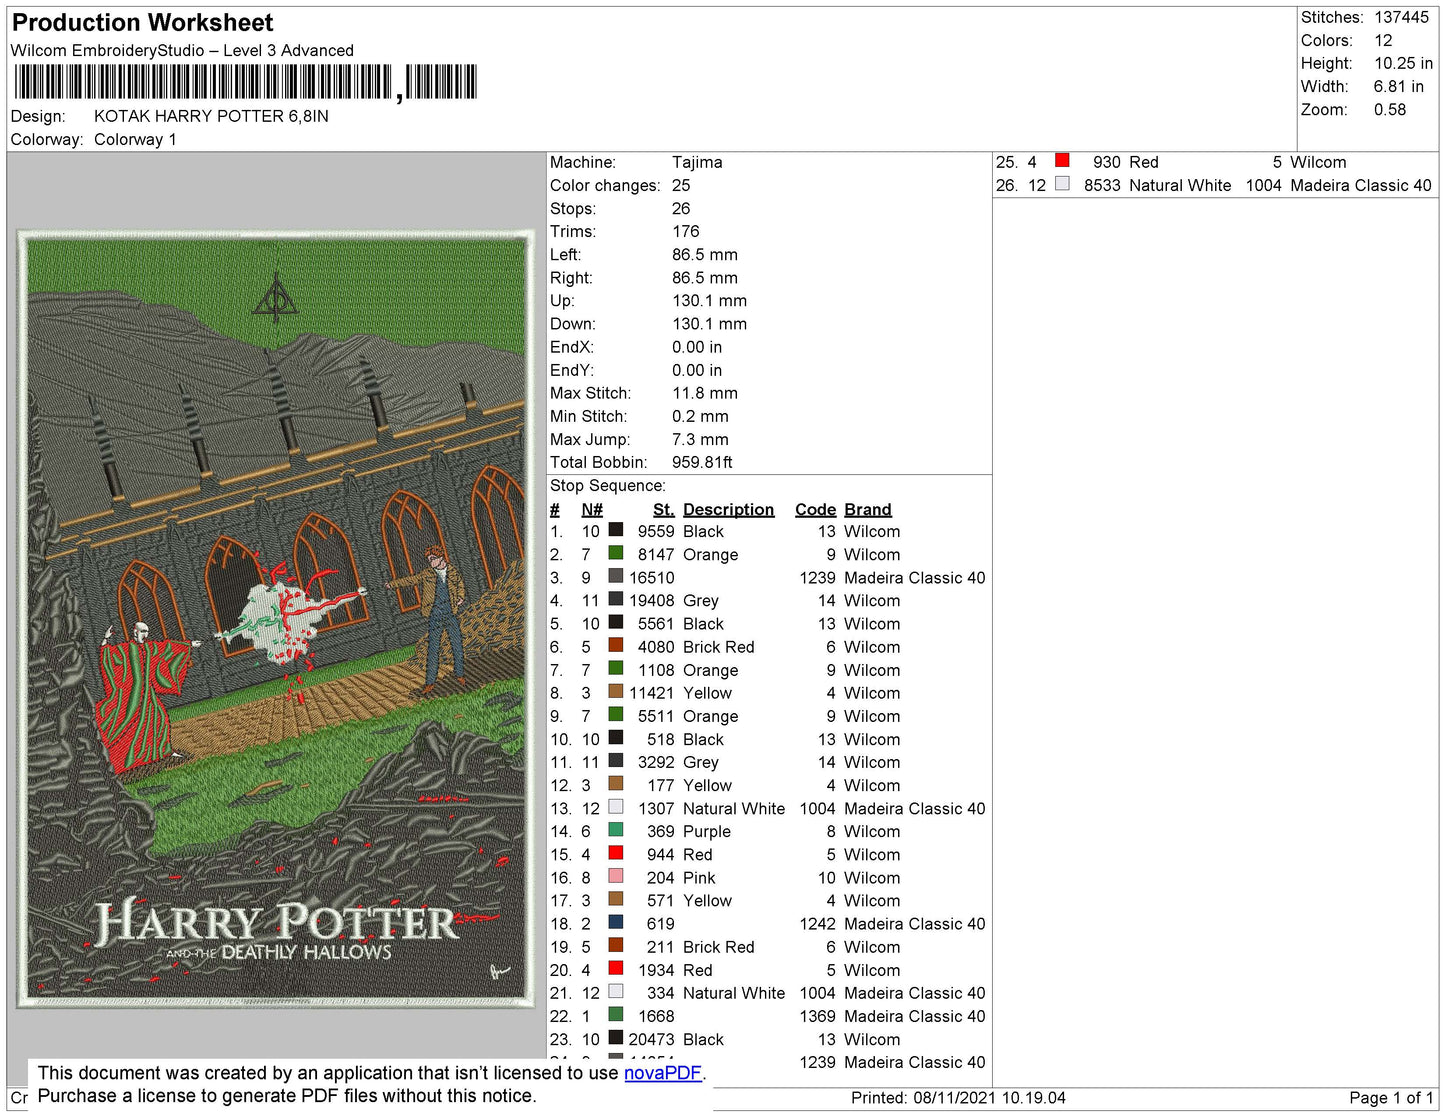
Task: Select the white swatch in stop row 13
Action: coord(616,807)
